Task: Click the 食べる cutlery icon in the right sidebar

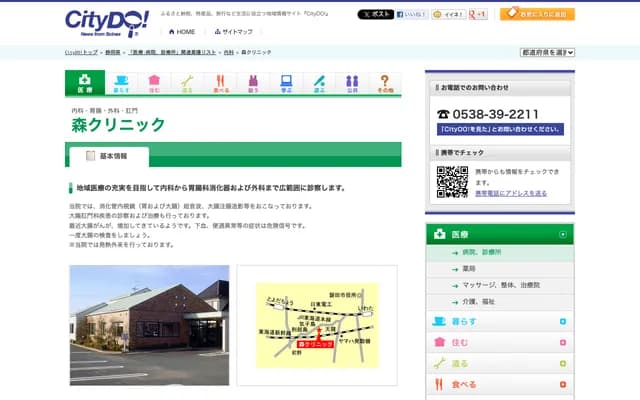Action: click(439, 384)
